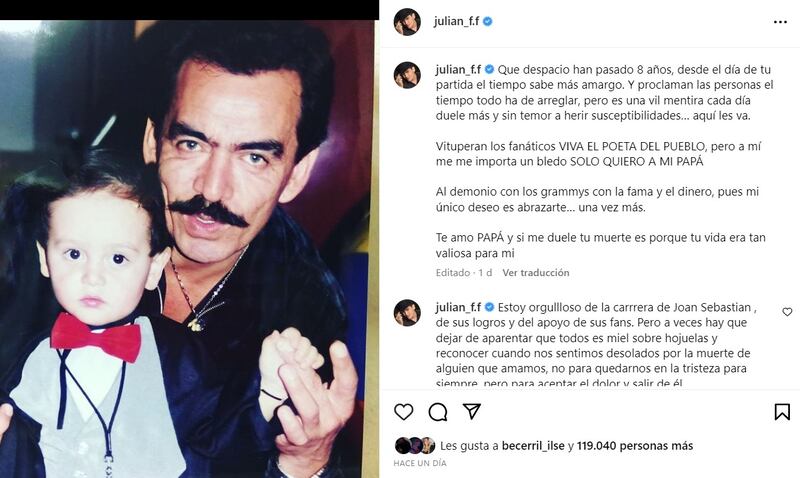Like the post with the heart icon

404,412
